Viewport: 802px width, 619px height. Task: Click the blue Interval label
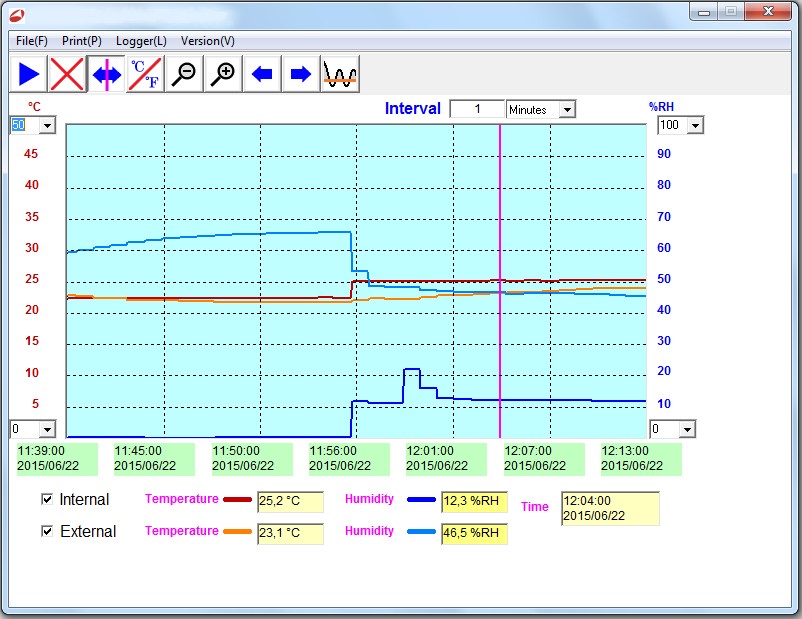coord(413,108)
